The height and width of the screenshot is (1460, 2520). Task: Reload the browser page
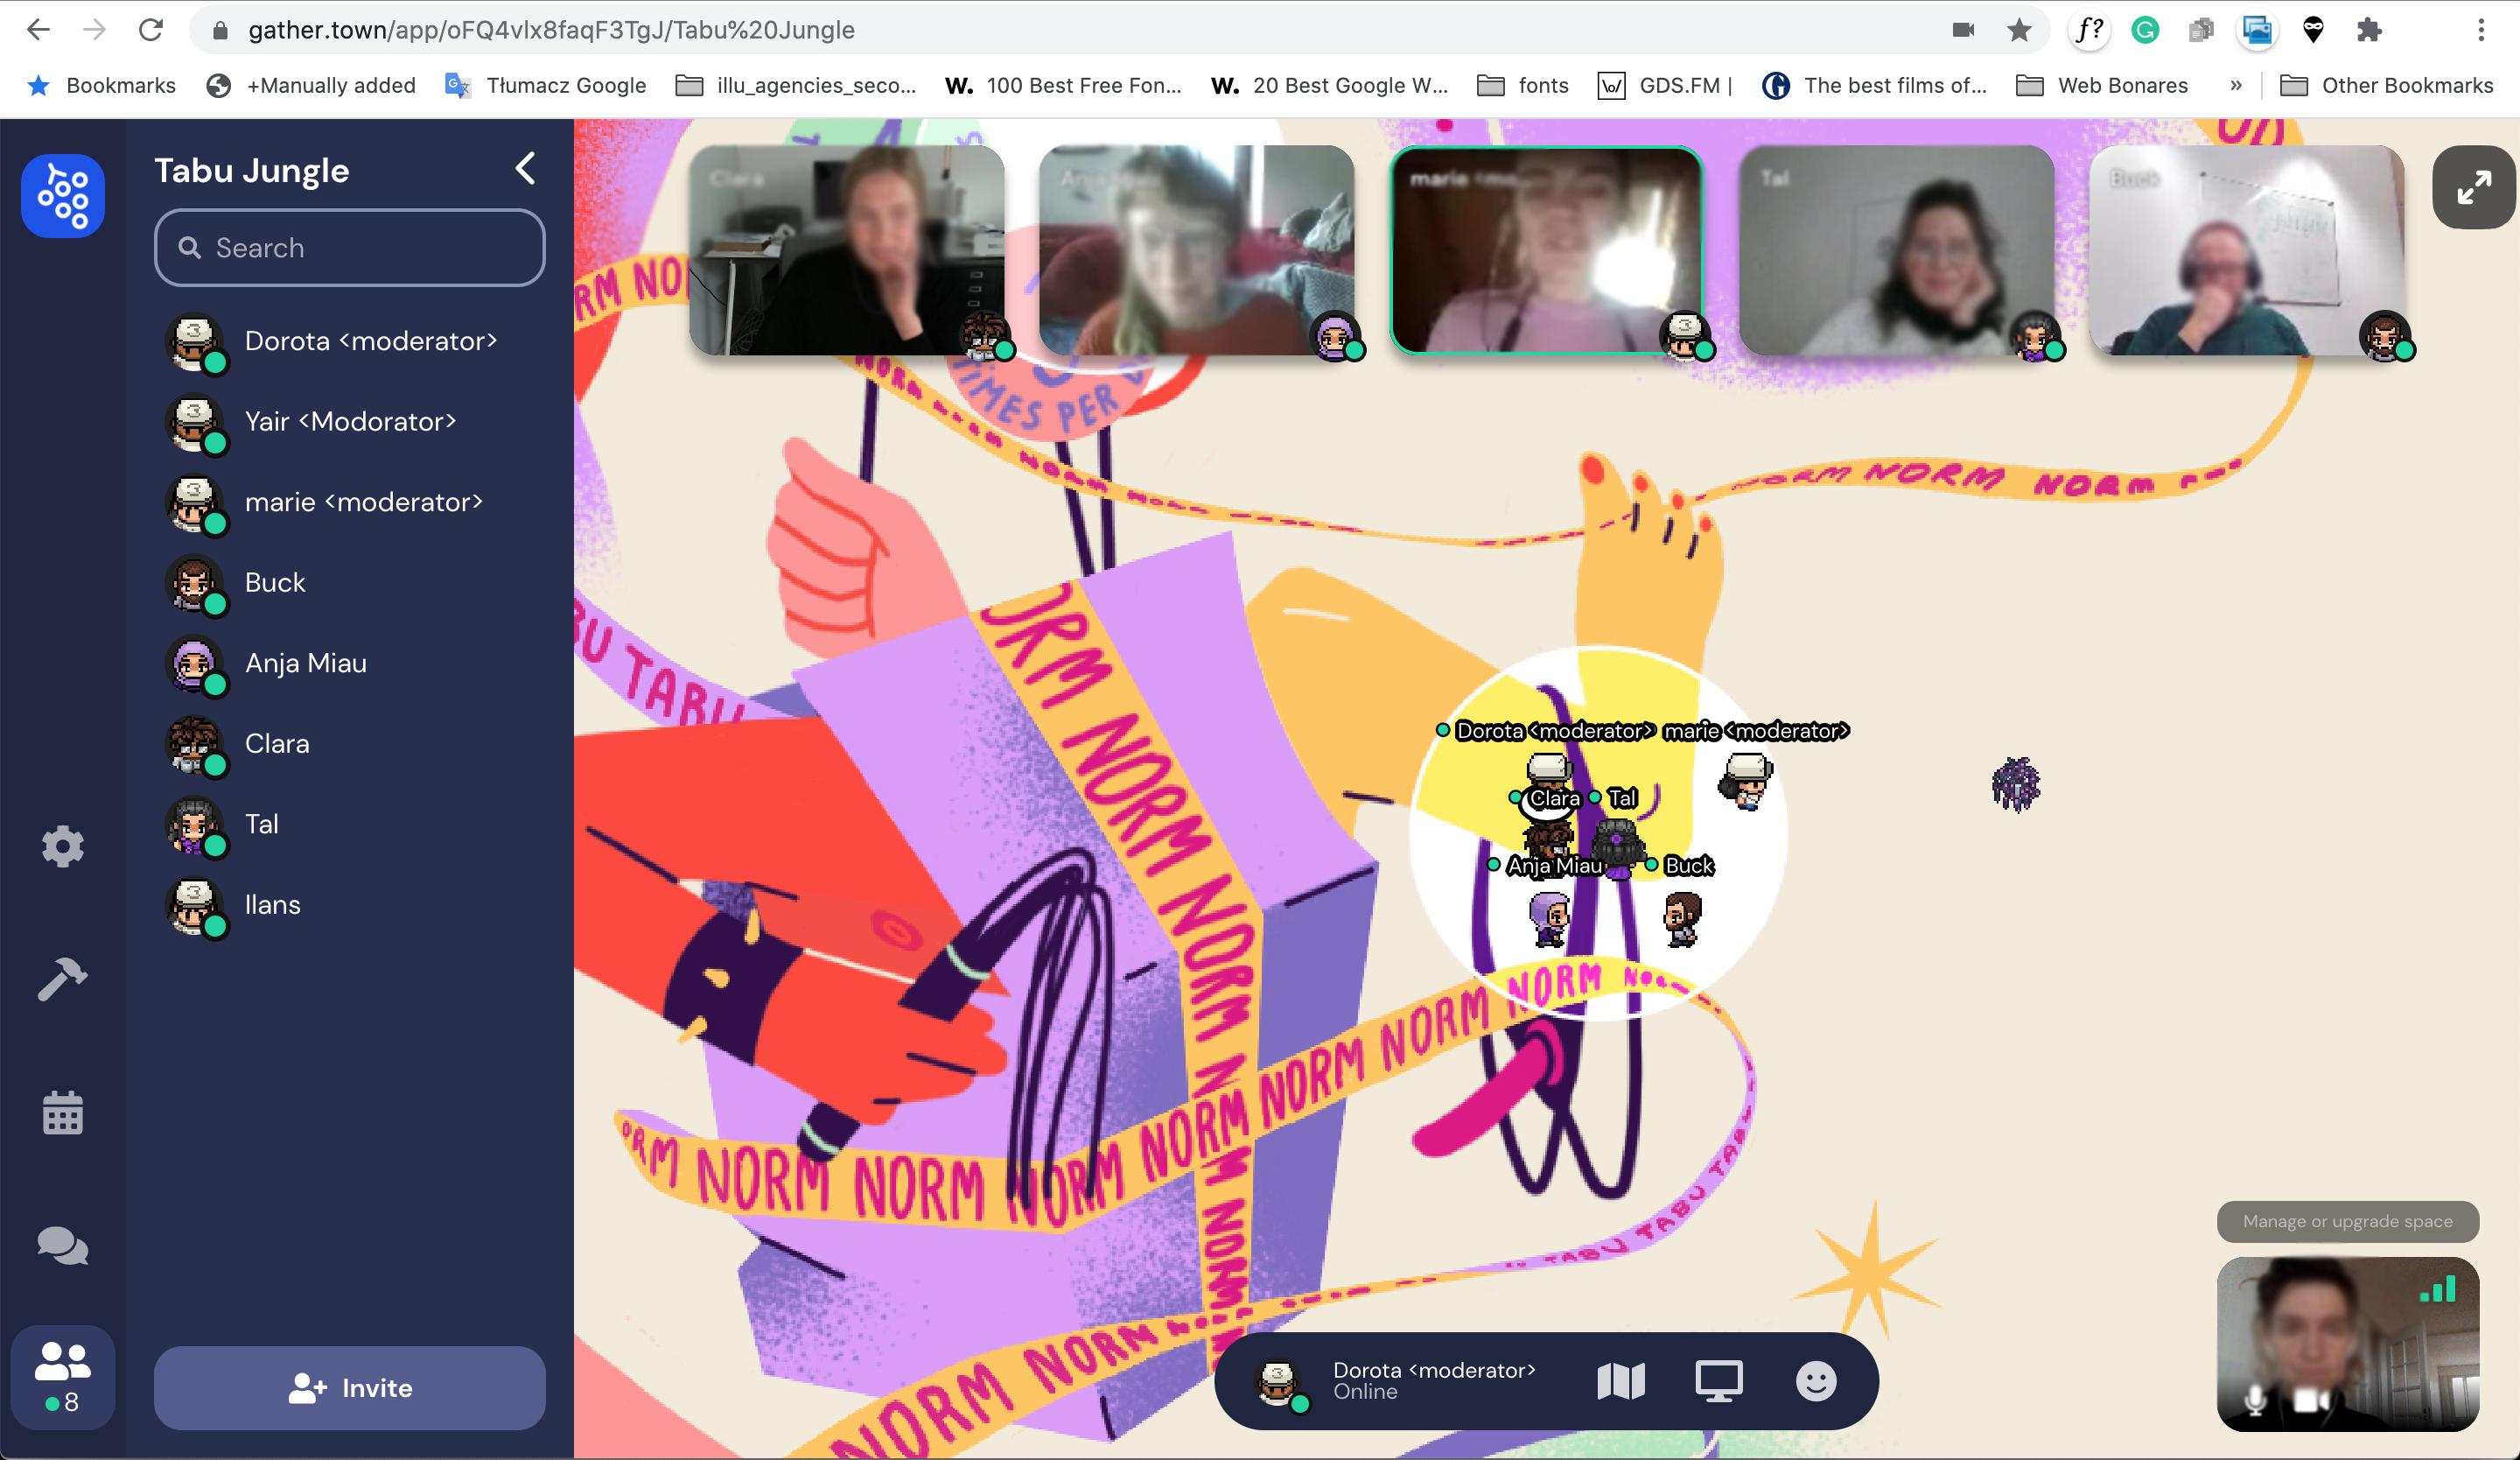[151, 30]
